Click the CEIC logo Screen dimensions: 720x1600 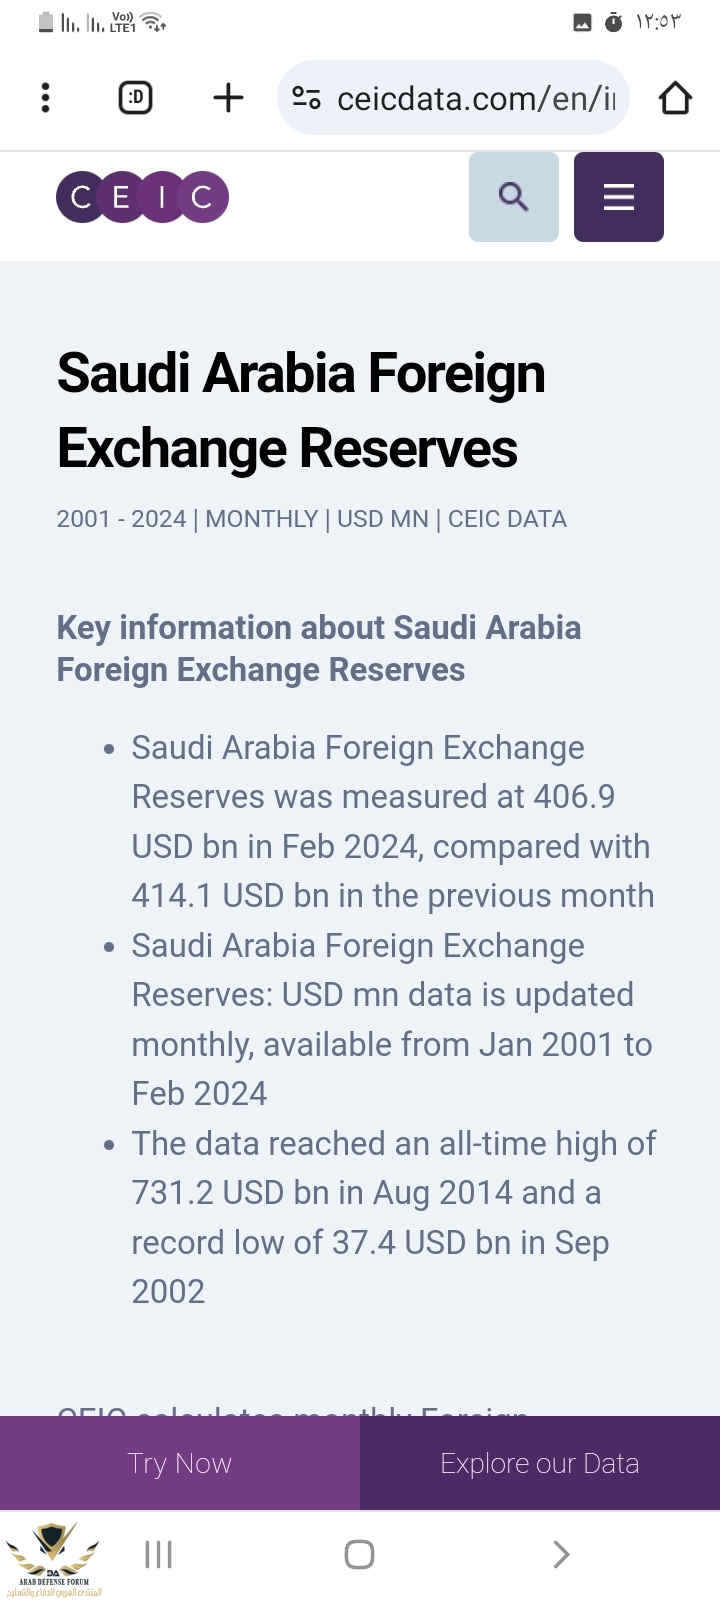[143, 197]
